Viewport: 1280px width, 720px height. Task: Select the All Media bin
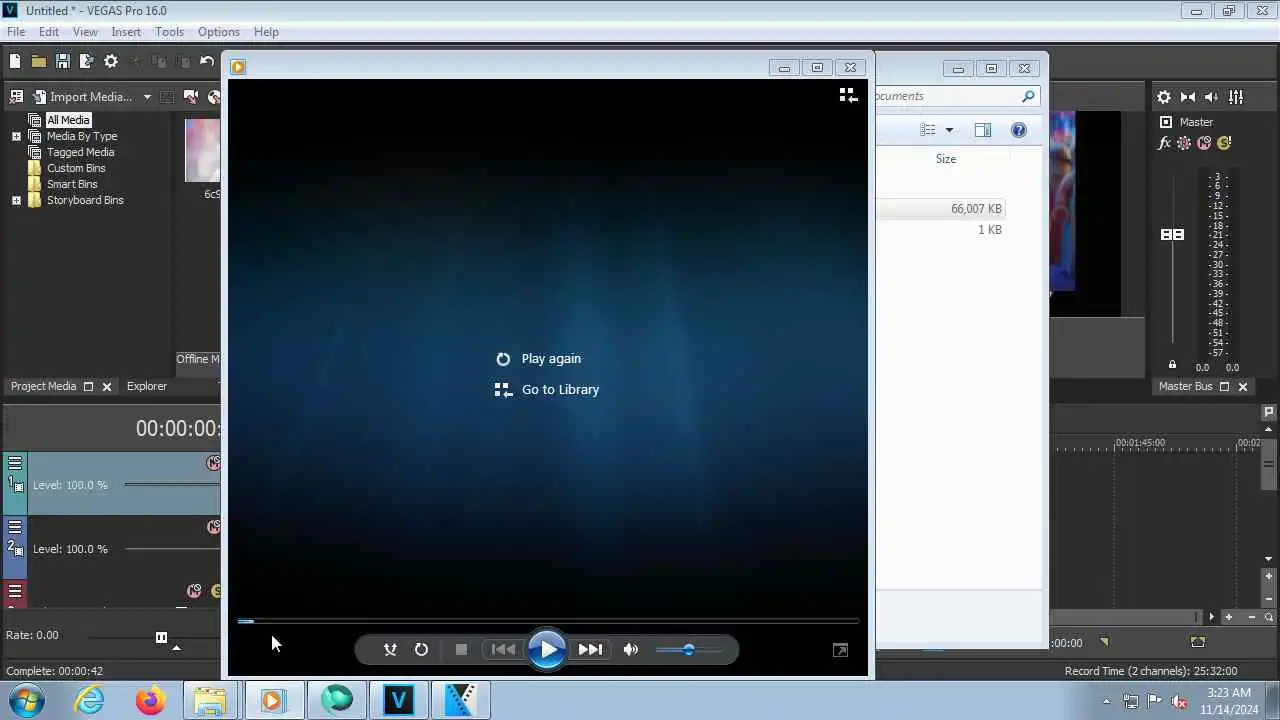pos(68,120)
